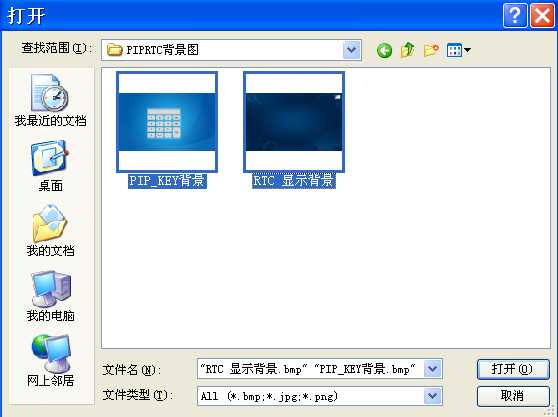Click the PIPRTC背景图 folder icon in lookup box

pos(115,49)
